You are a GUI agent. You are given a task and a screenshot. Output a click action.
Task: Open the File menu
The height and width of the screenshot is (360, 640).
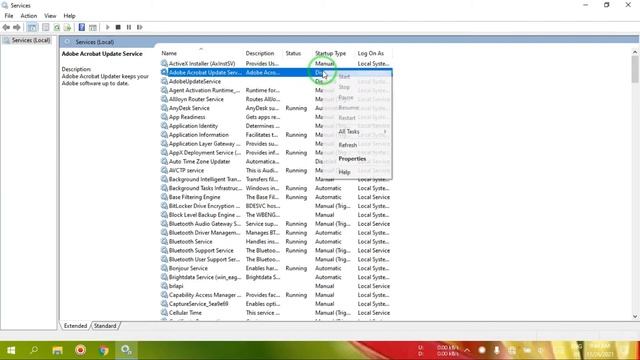[x=9, y=16]
